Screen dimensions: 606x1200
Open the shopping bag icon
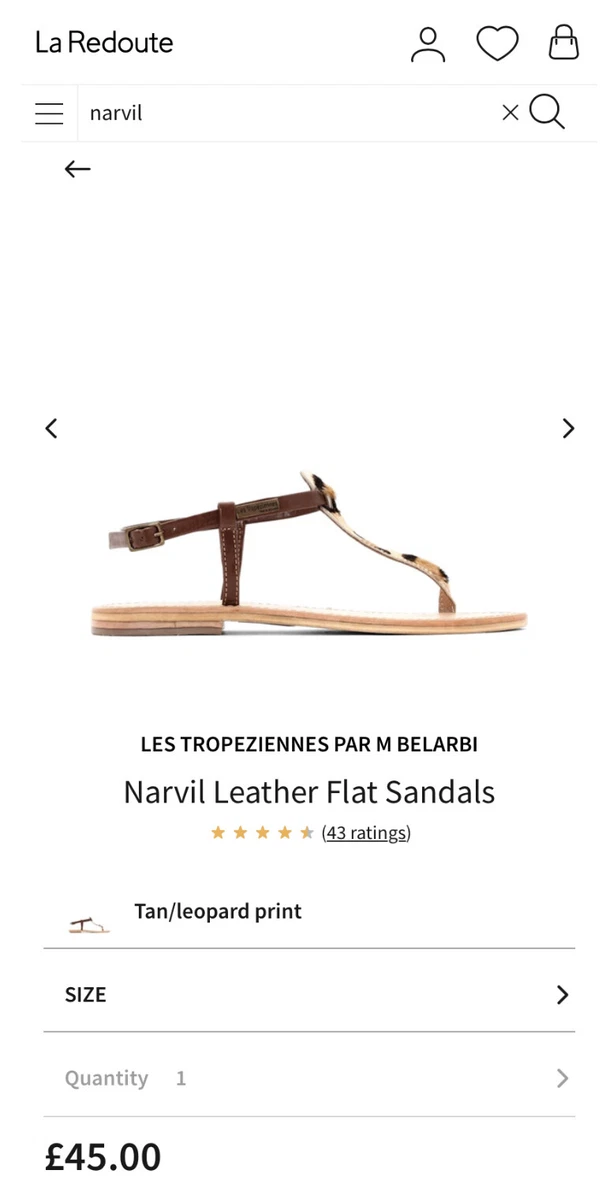pyautogui.click(x=564, y=43)
